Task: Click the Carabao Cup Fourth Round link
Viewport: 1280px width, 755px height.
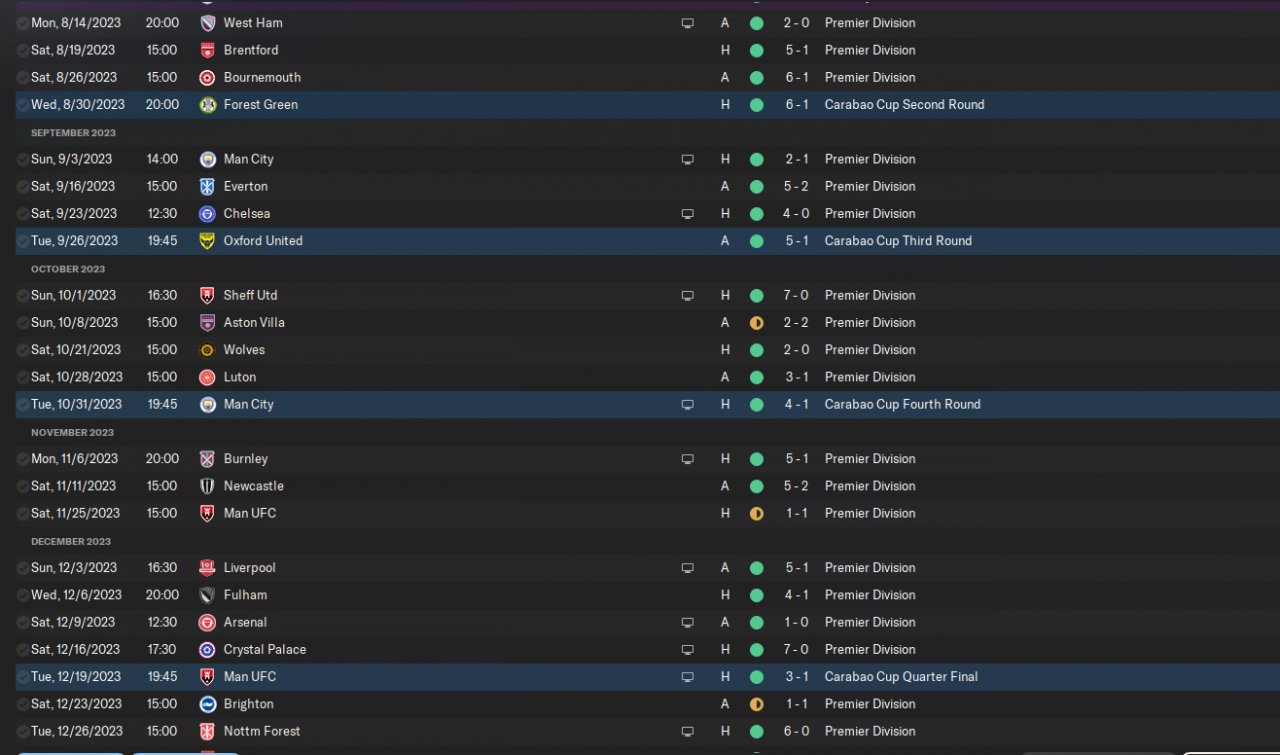Action: tap(902, 405)
